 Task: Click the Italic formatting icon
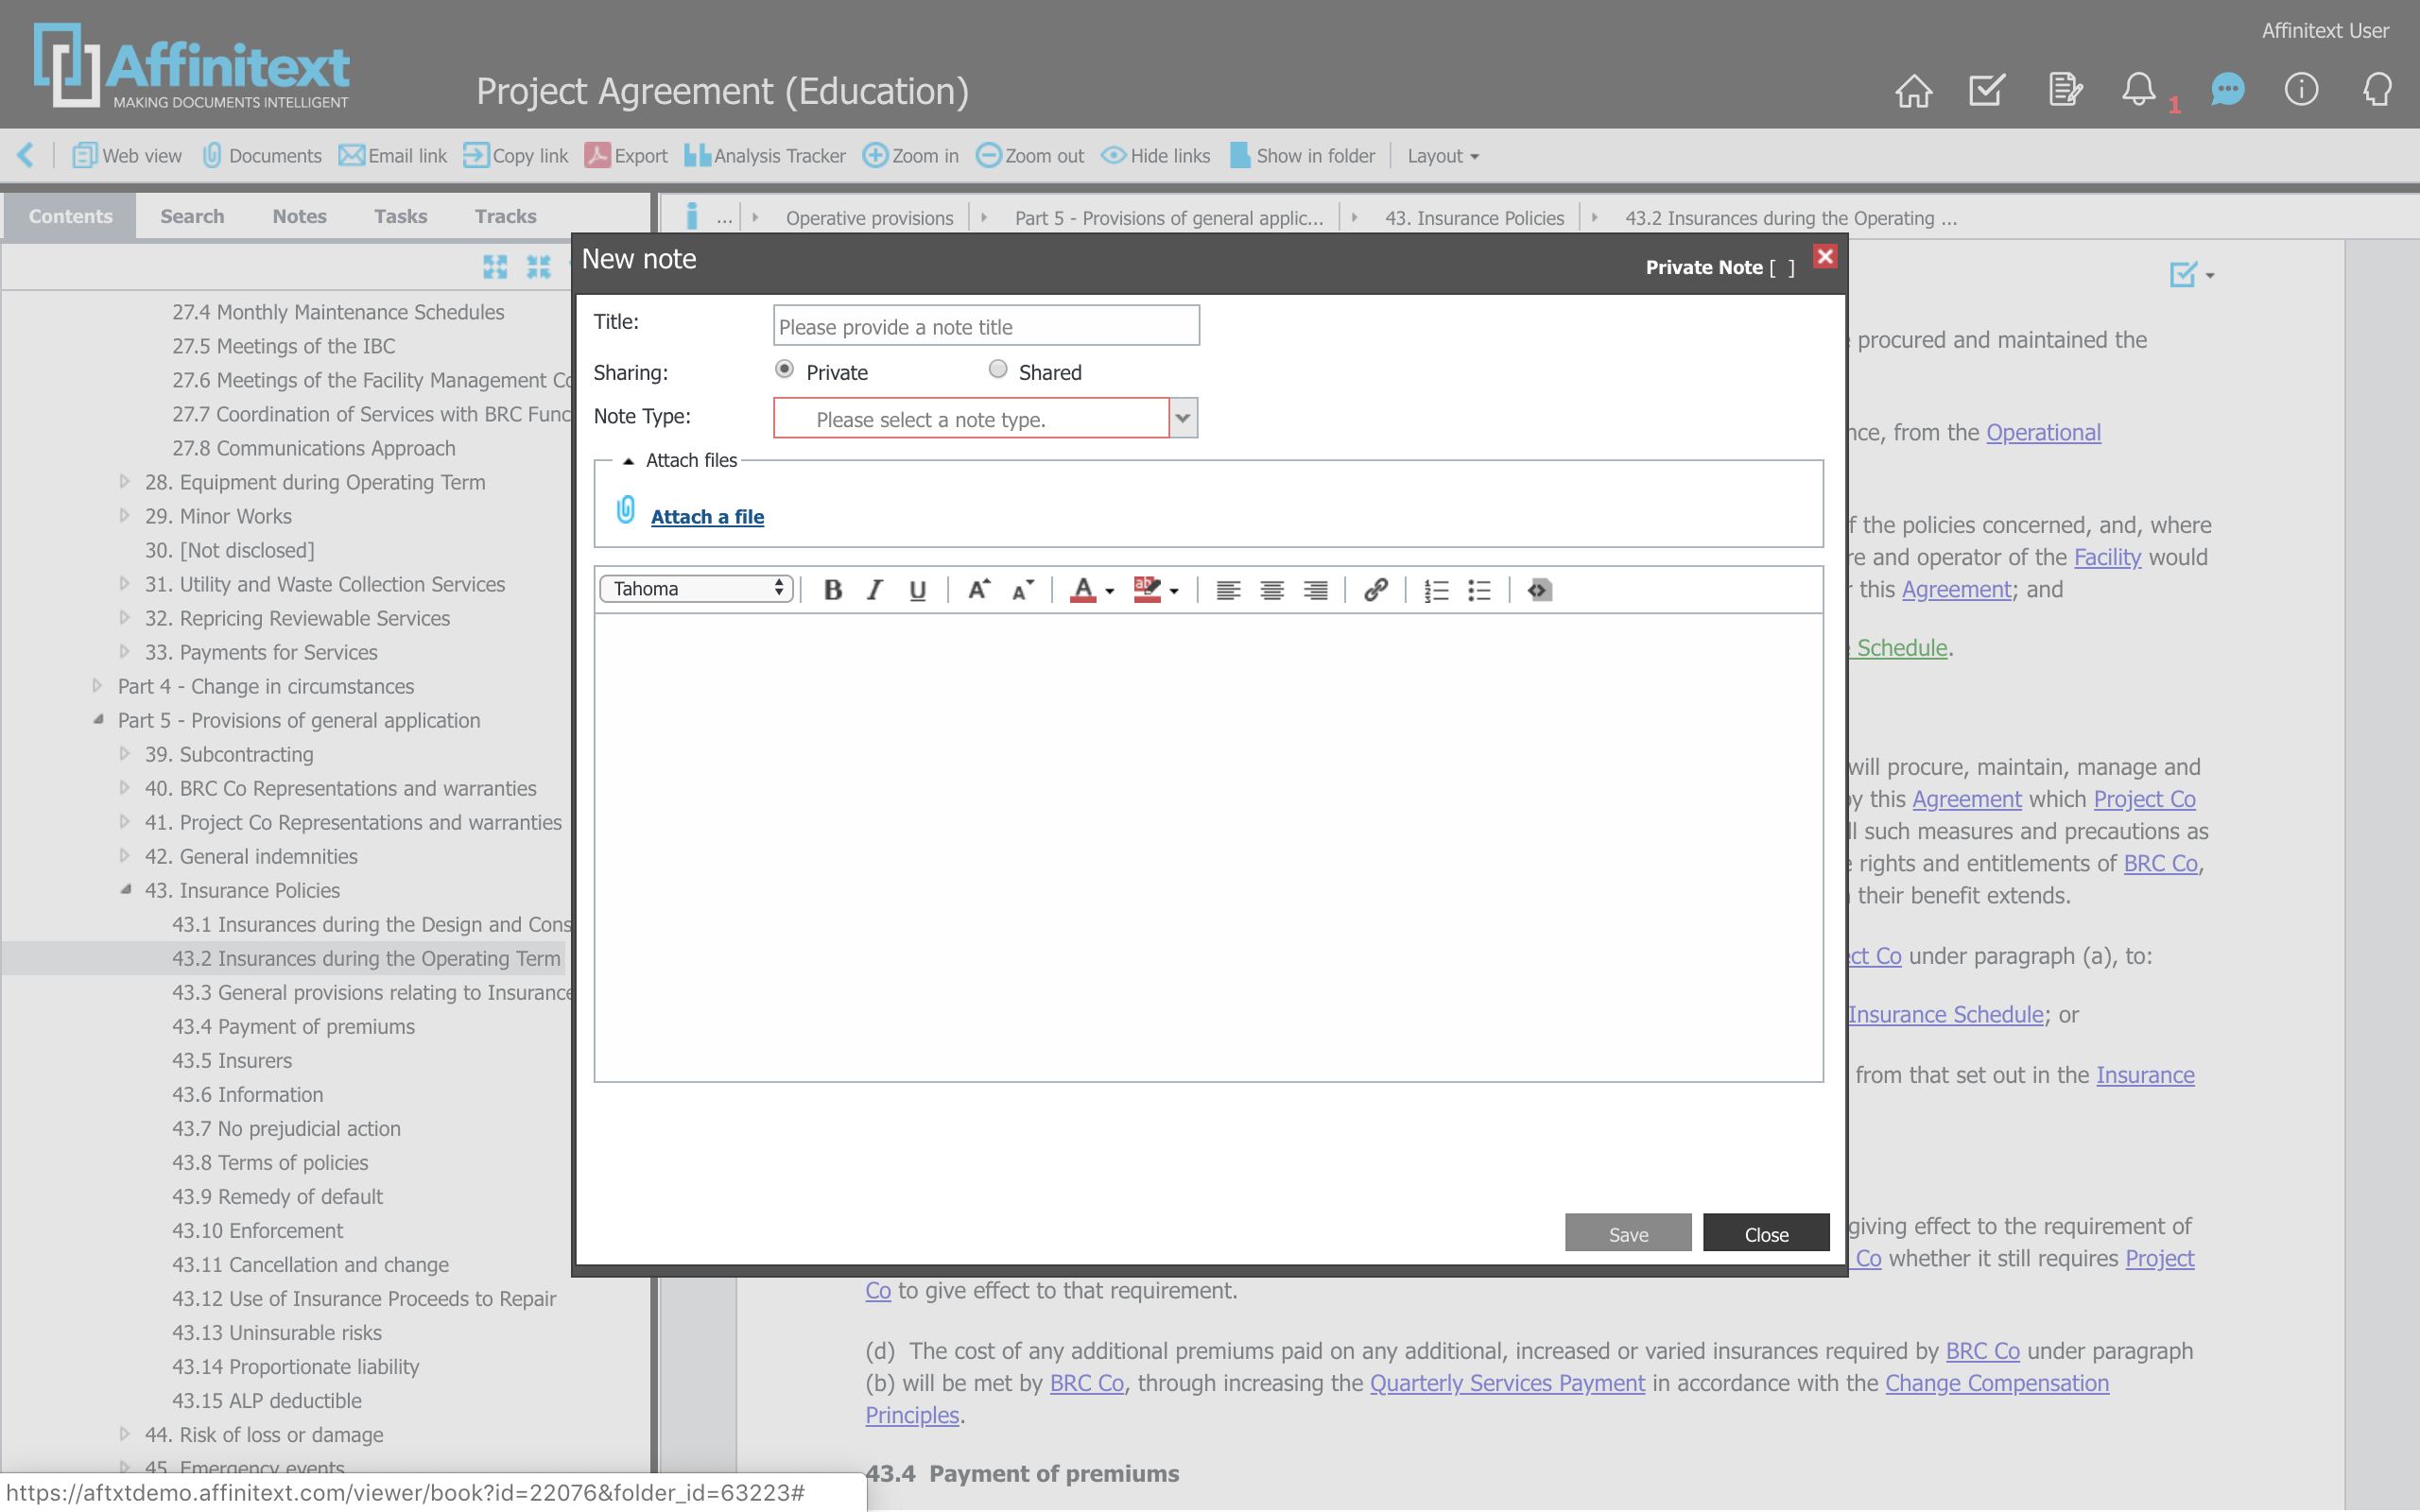pos(875,590)
